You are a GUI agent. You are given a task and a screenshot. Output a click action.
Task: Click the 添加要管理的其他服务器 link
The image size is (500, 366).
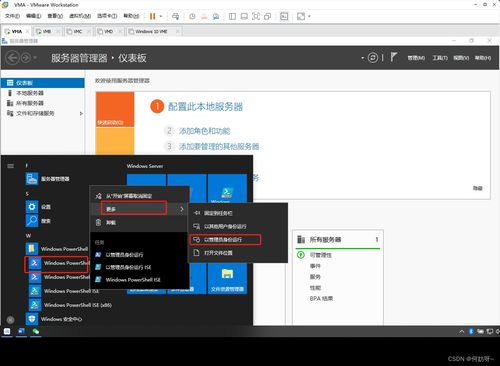pyautogui.click(x=219, y=146)
